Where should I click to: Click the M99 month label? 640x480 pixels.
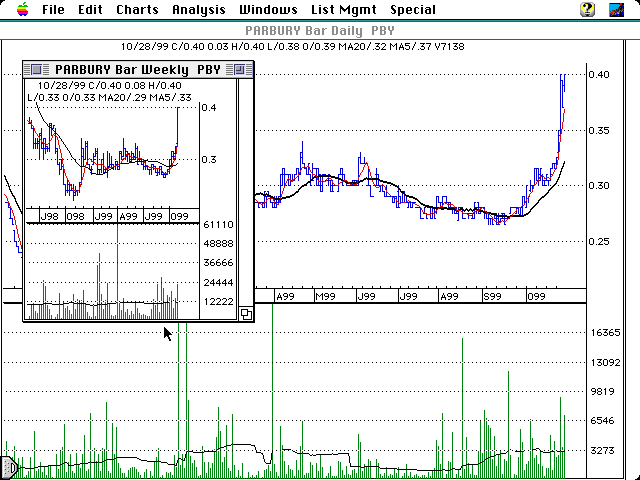(326, 297)
